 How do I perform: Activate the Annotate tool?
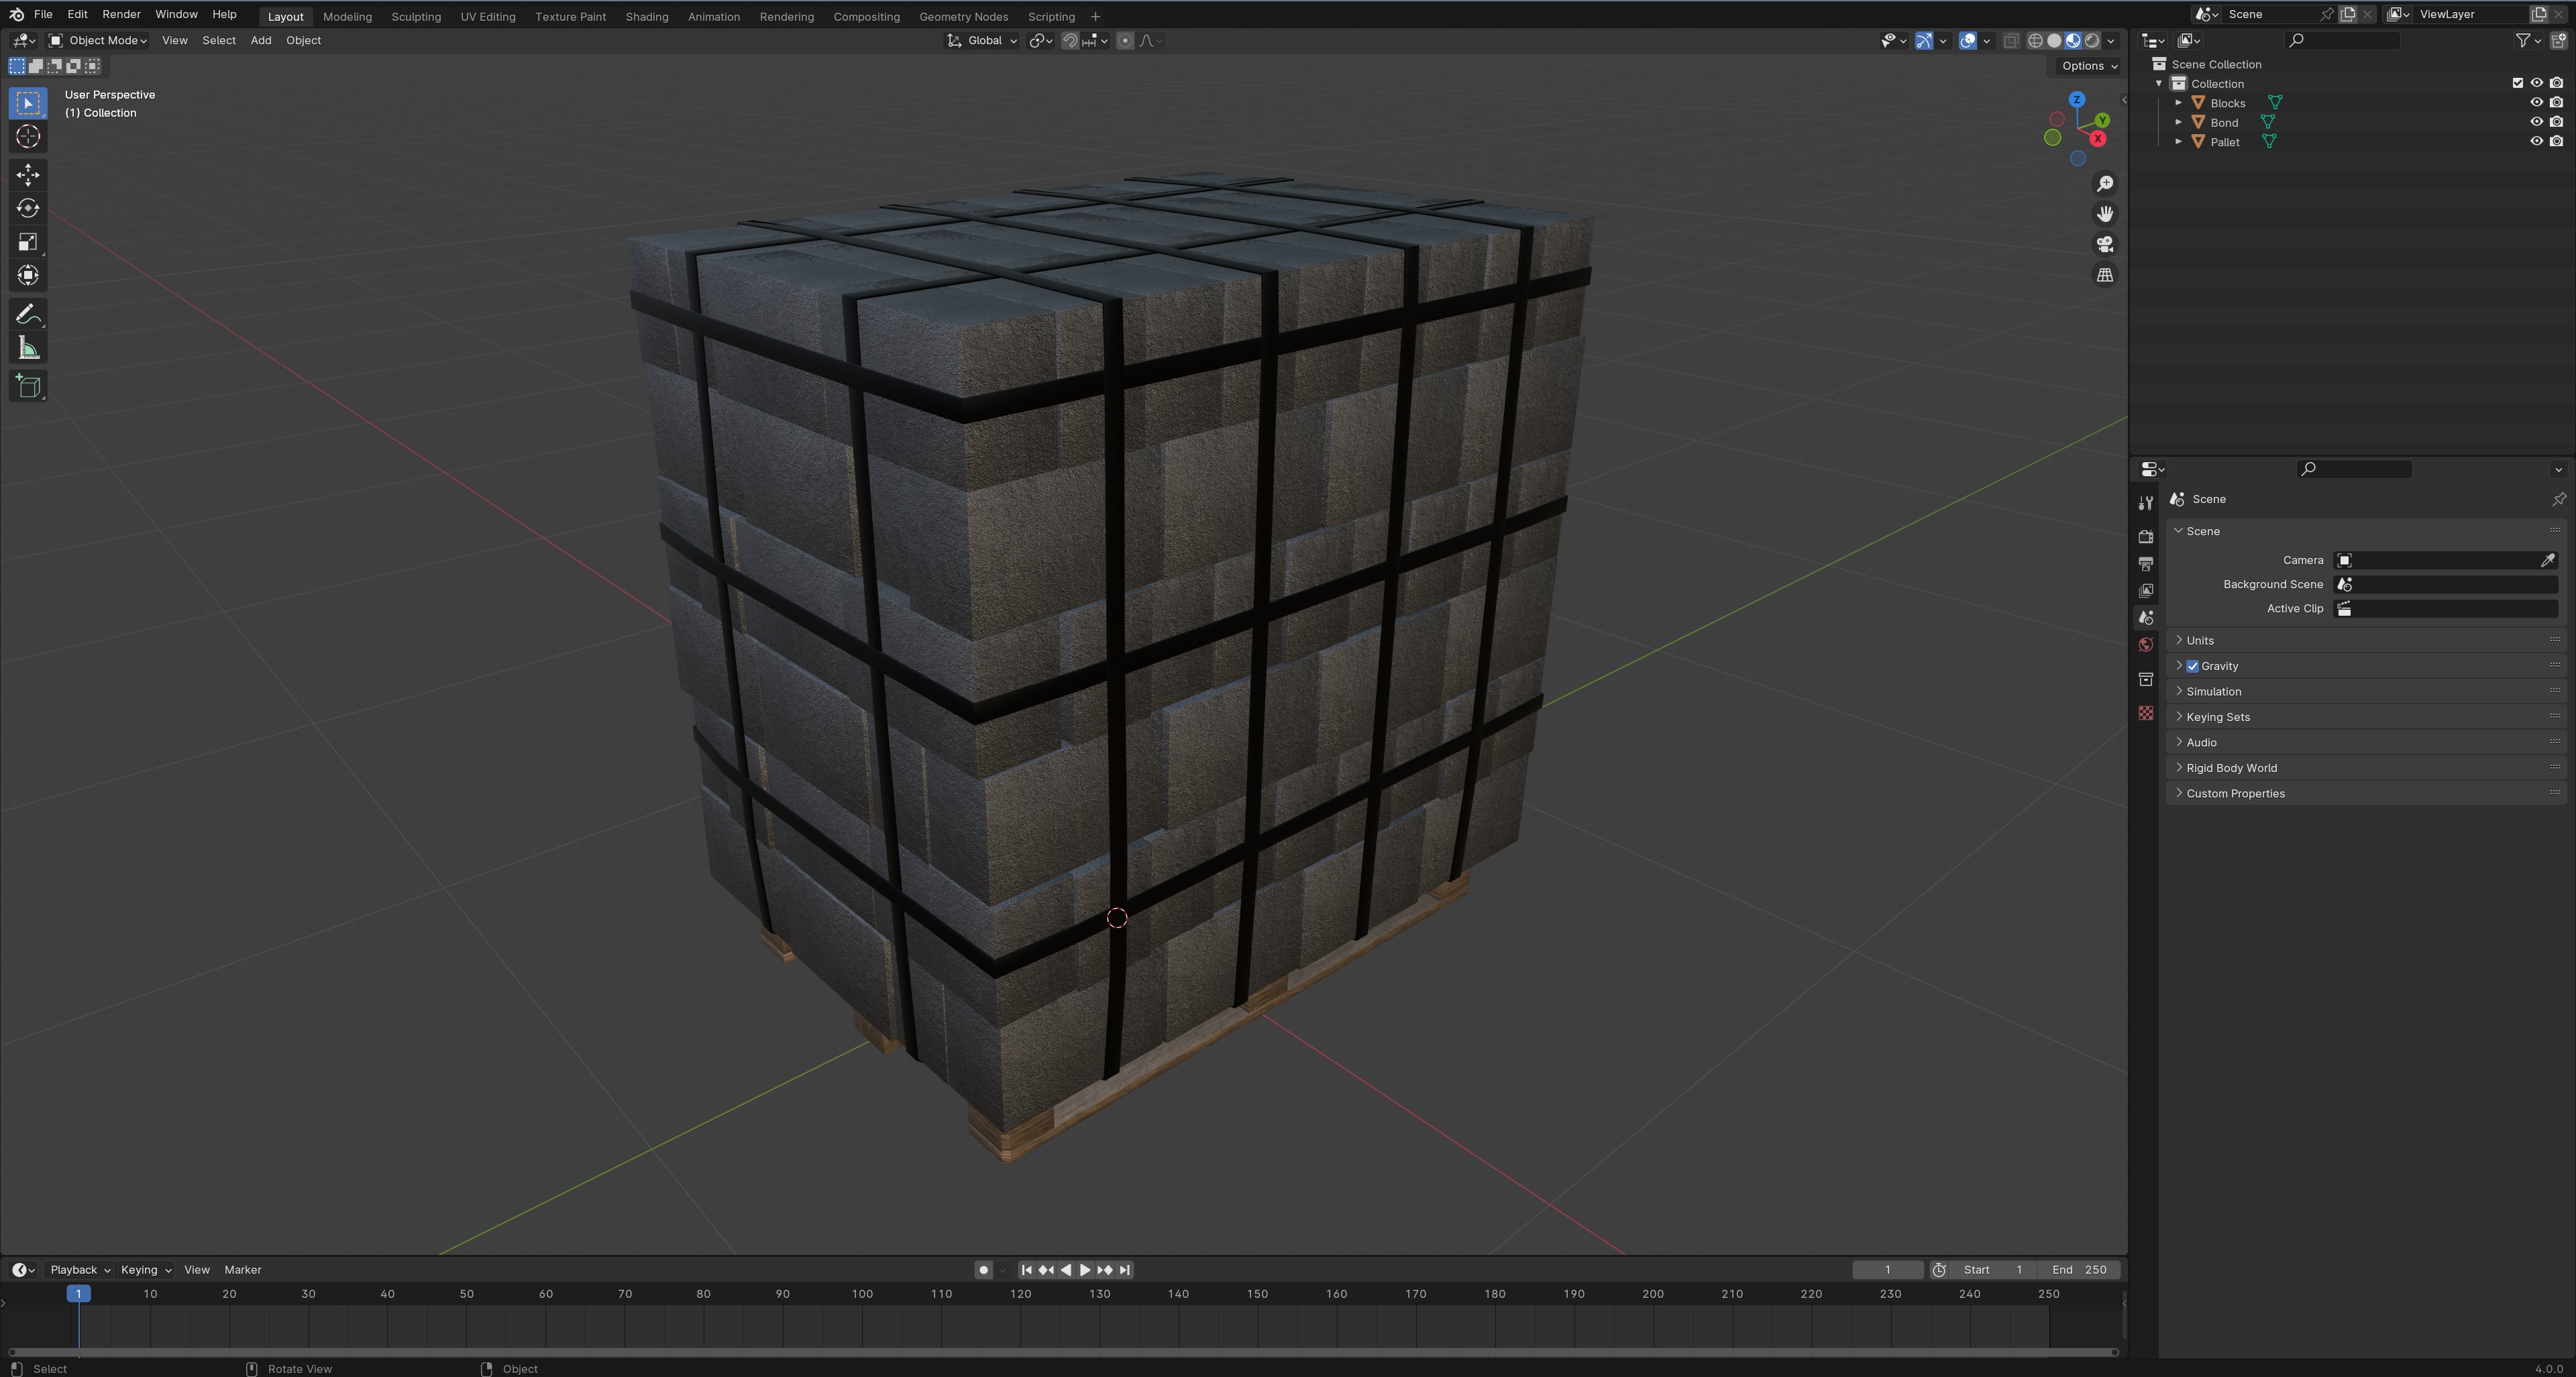tap(28, 314)
